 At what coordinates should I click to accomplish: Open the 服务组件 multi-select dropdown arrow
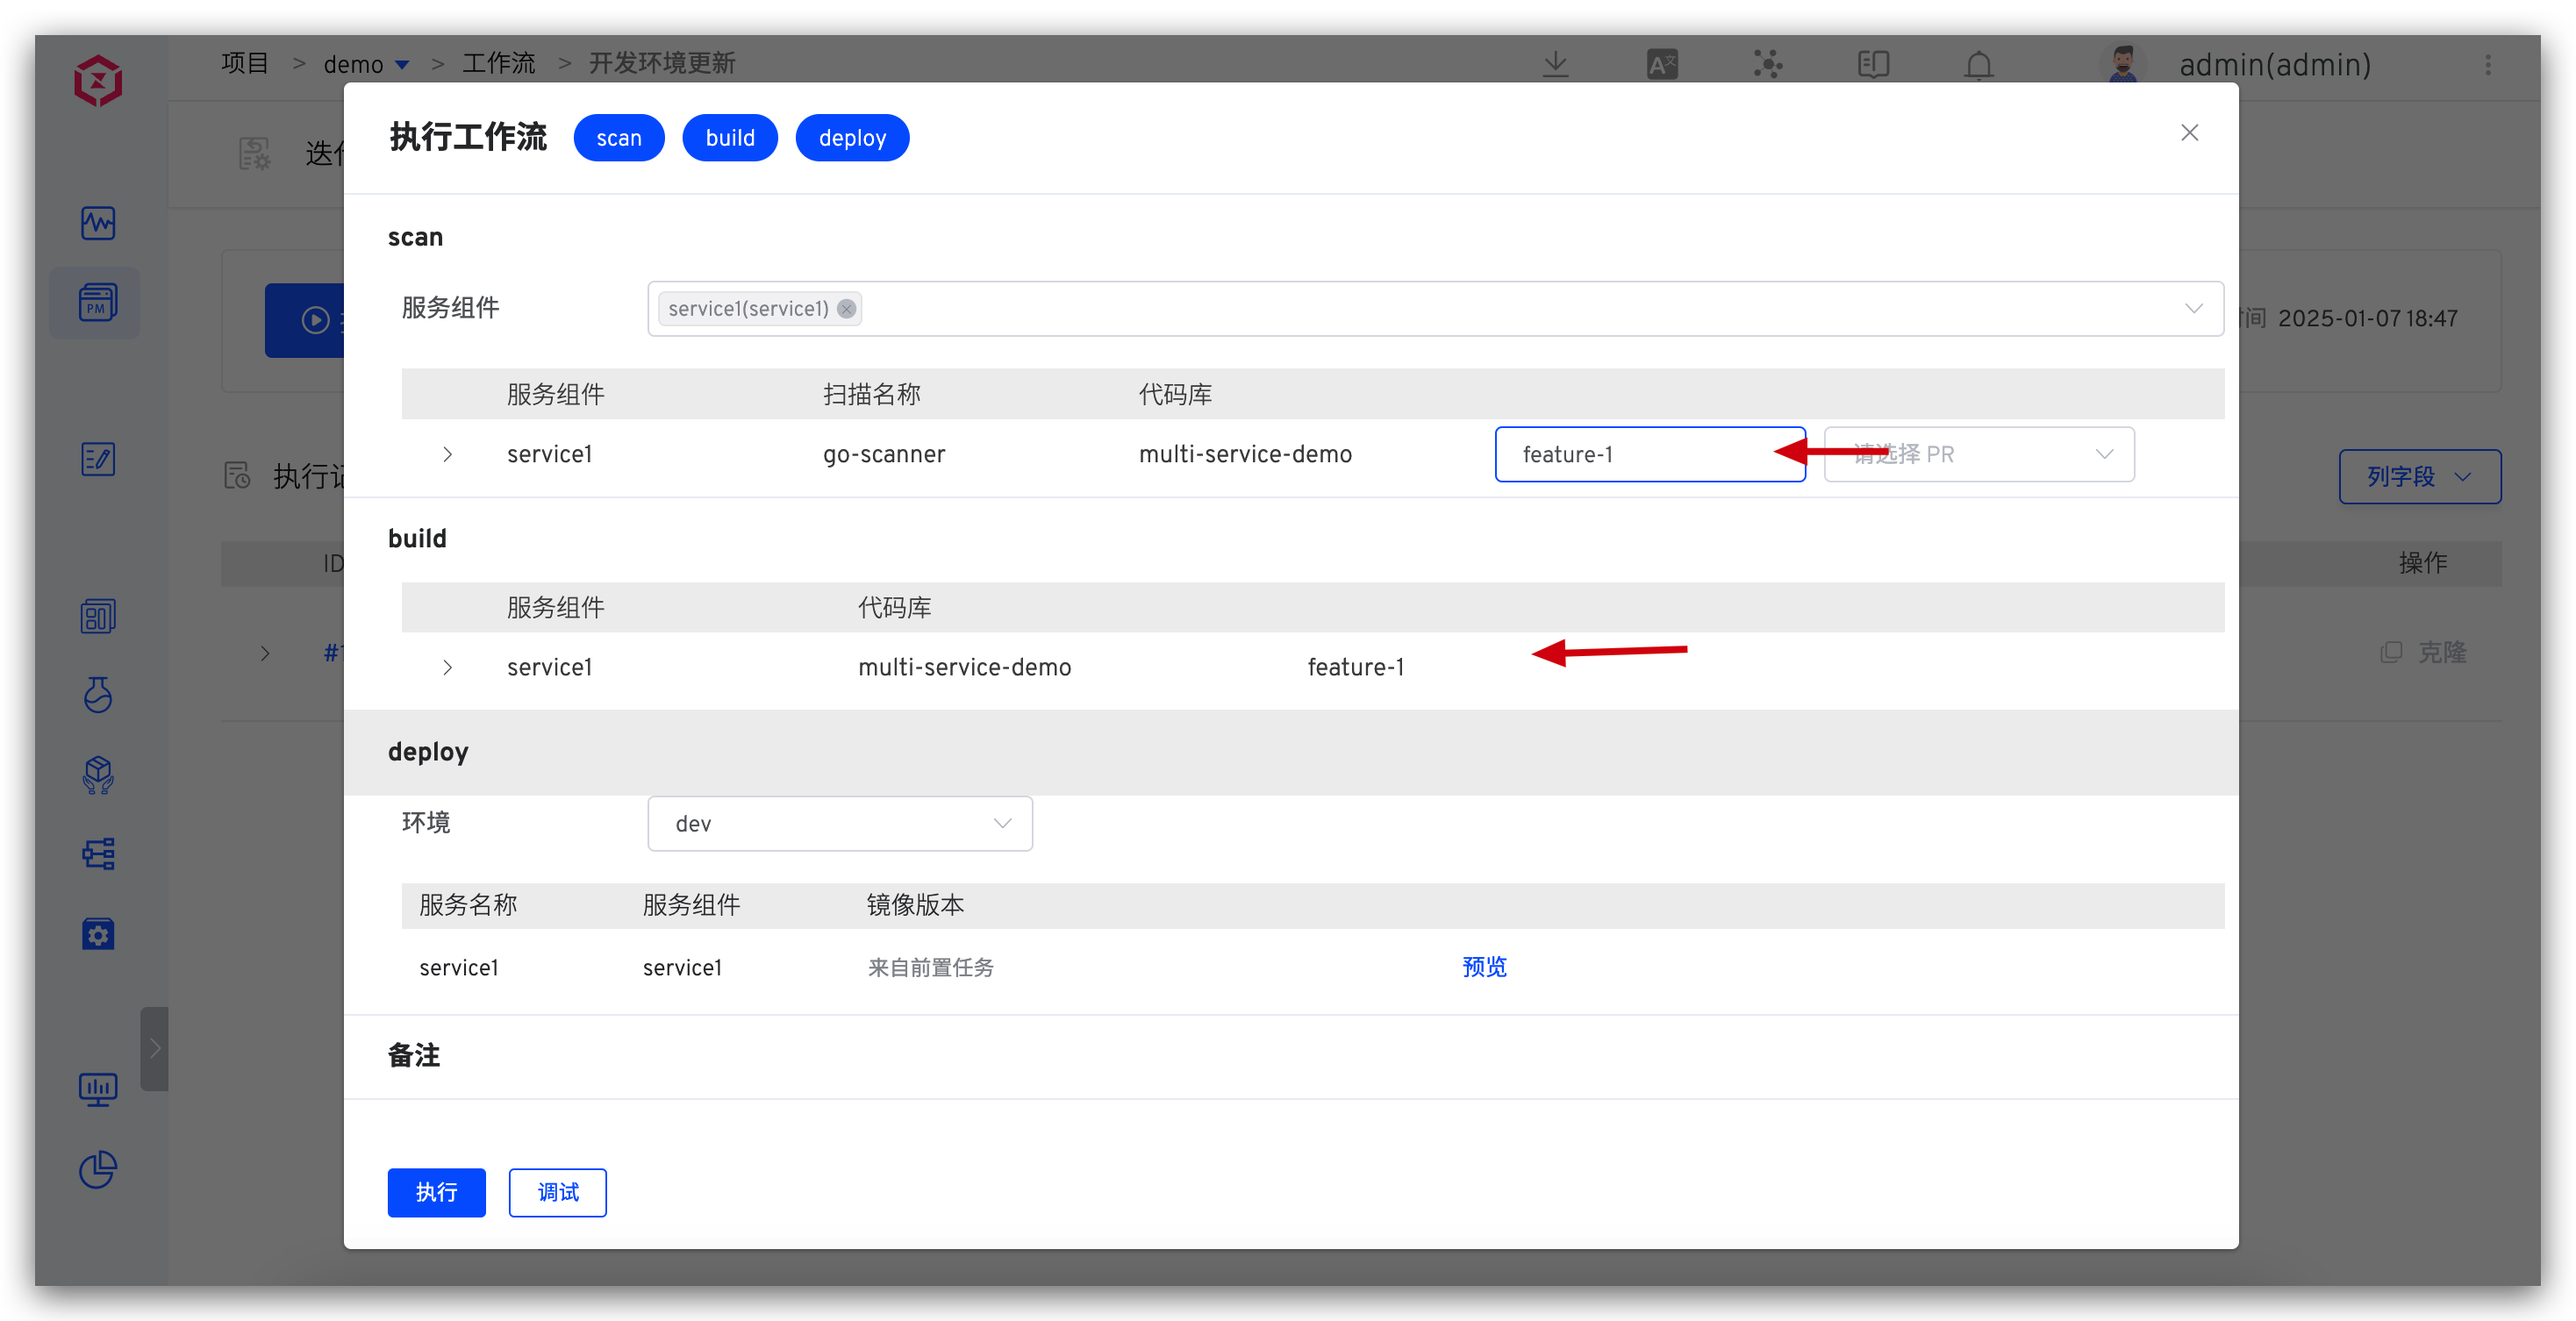click(2193, 309)
